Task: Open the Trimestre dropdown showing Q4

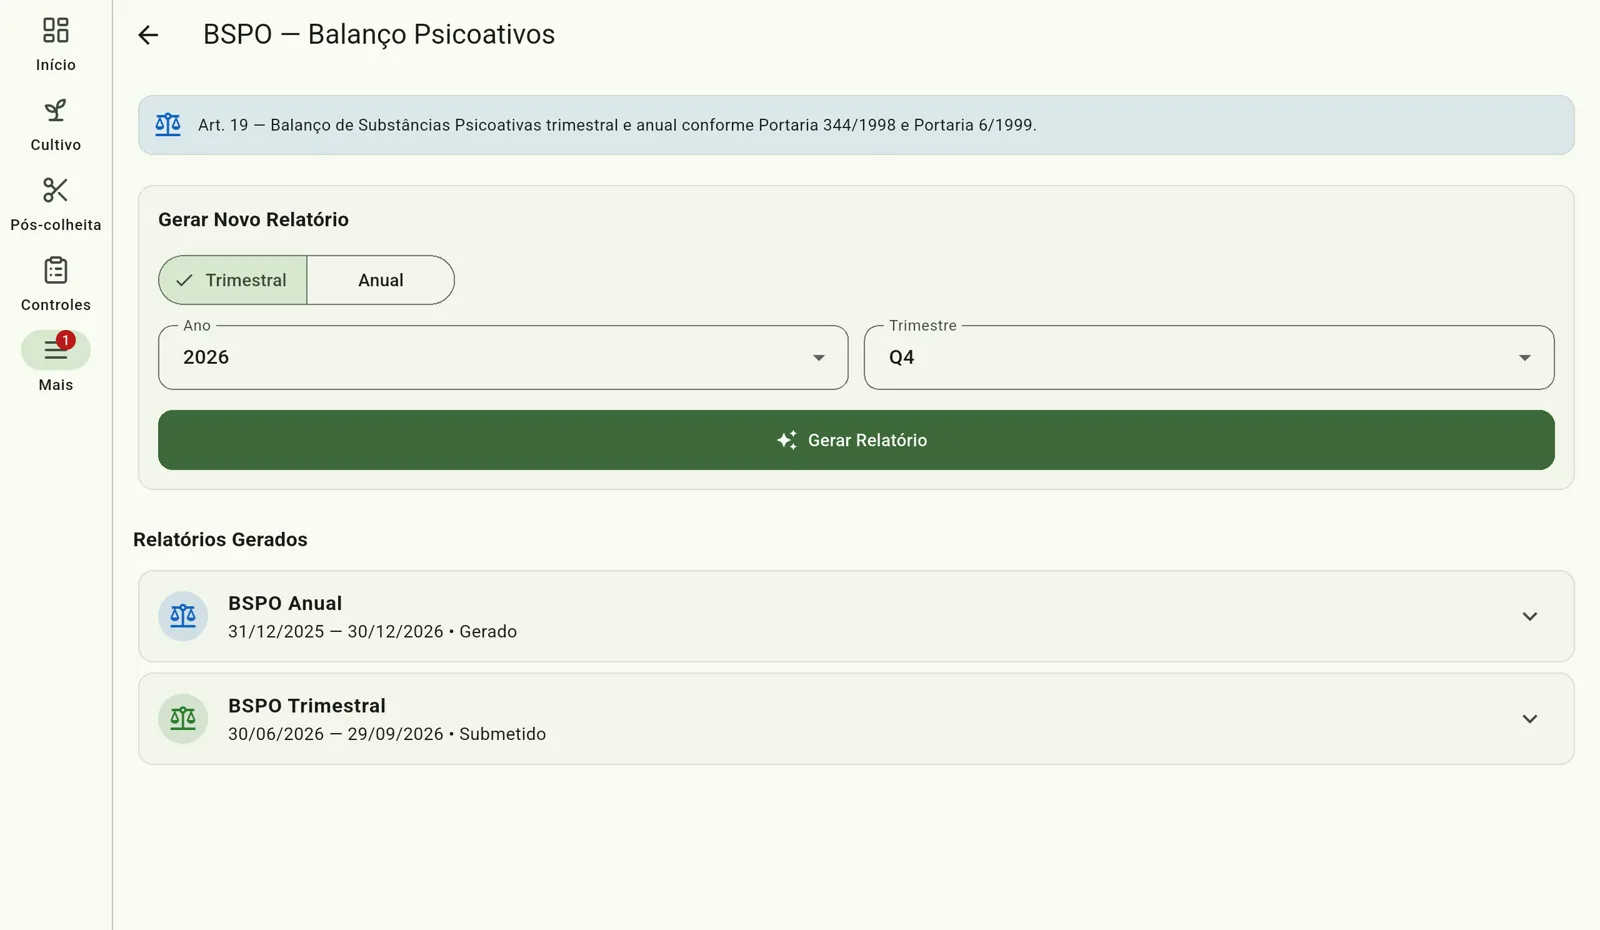Action: coord(1209,357)
